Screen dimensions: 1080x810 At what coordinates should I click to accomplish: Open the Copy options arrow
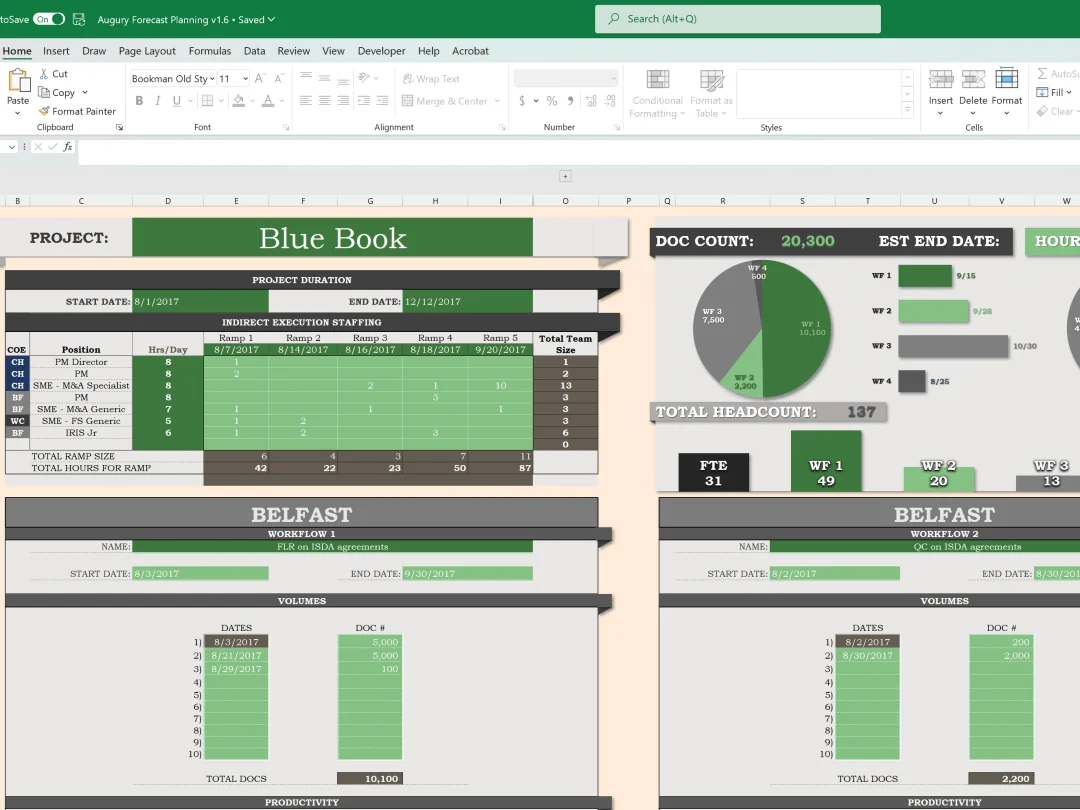[85, 92]
